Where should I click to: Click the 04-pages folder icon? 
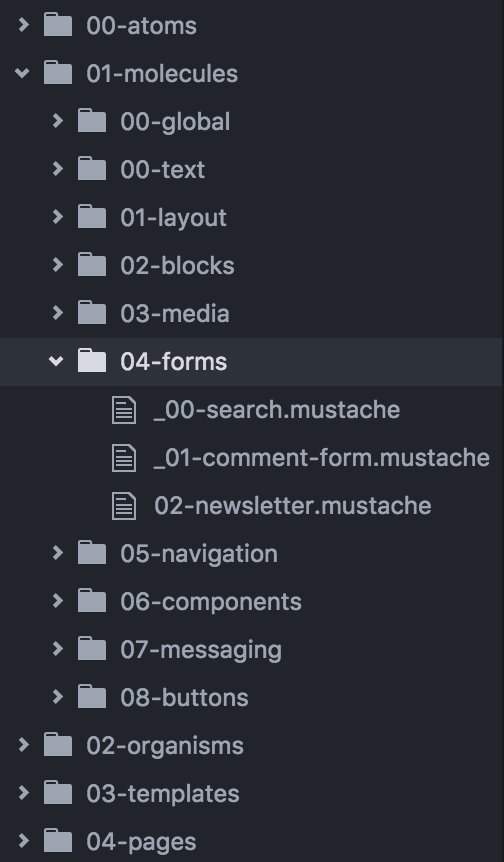pos(58,841)
